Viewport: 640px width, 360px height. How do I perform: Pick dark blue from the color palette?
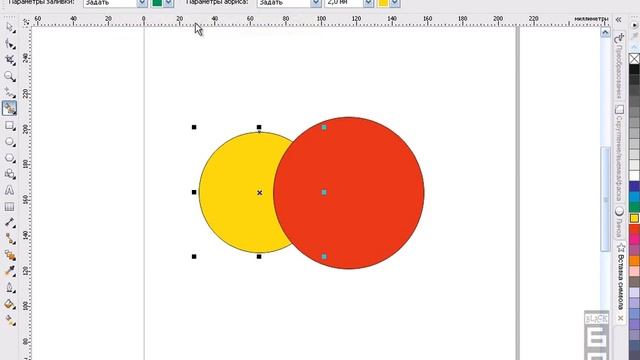tap(634, 187)
